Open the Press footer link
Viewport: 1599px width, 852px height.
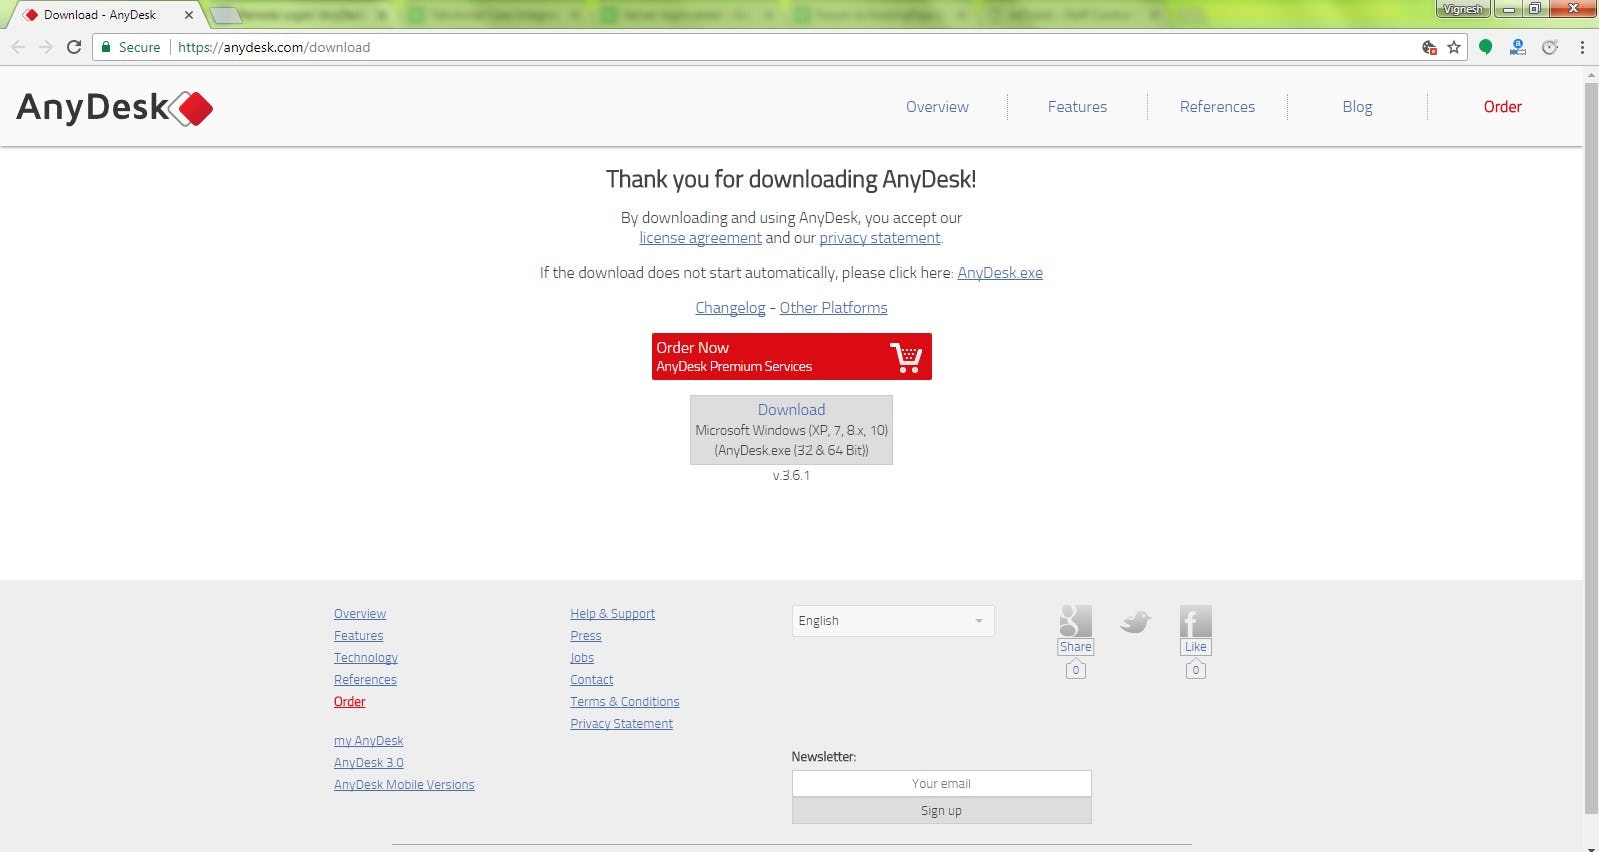click(586, 636)
